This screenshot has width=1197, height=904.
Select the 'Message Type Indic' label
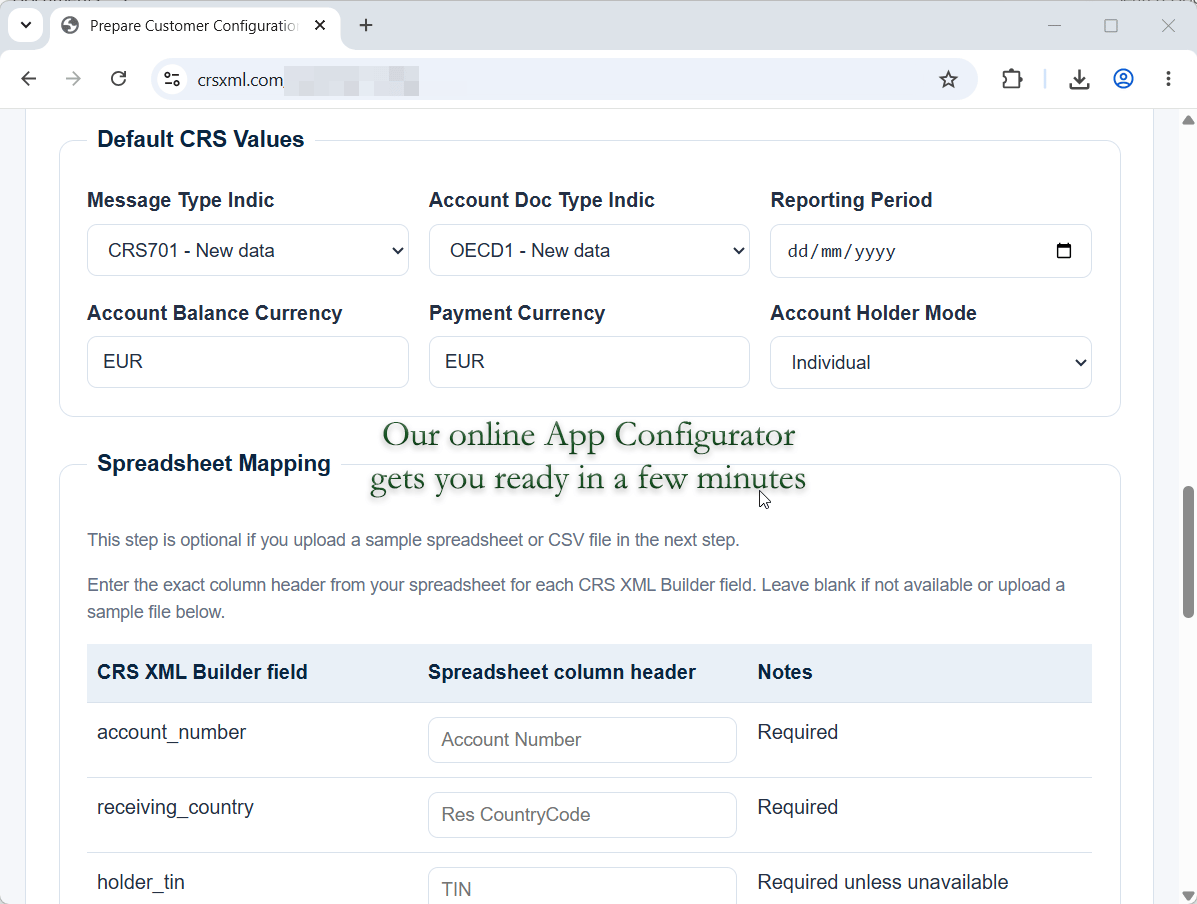(x=181, y=200)
